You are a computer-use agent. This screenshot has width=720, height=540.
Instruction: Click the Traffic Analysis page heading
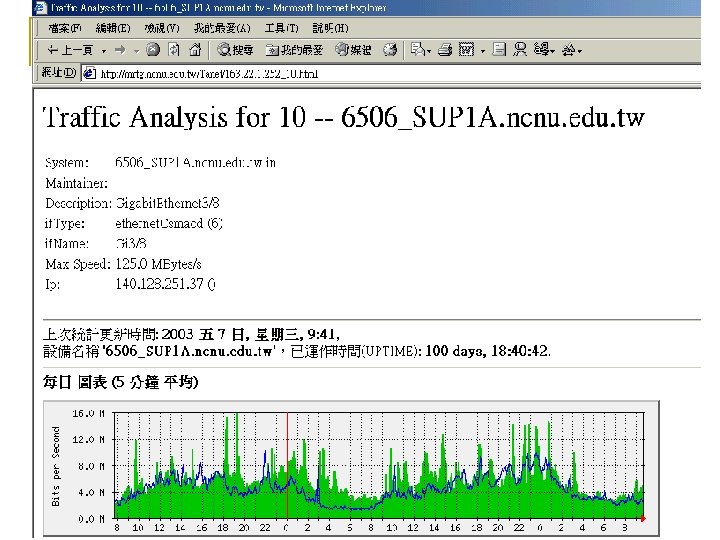(343, 117)
